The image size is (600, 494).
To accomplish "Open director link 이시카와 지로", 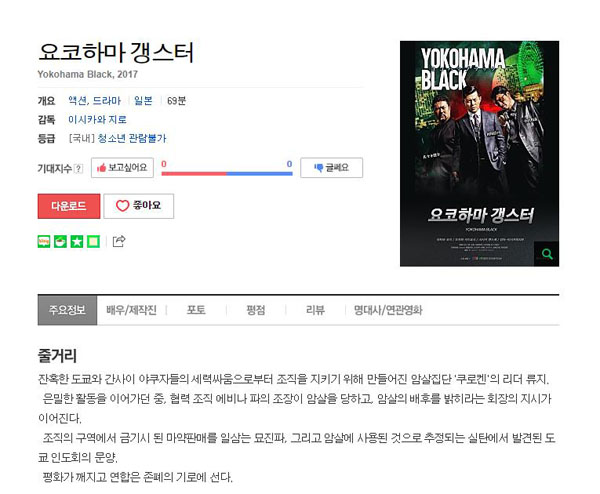I will (x=97, y=120).
